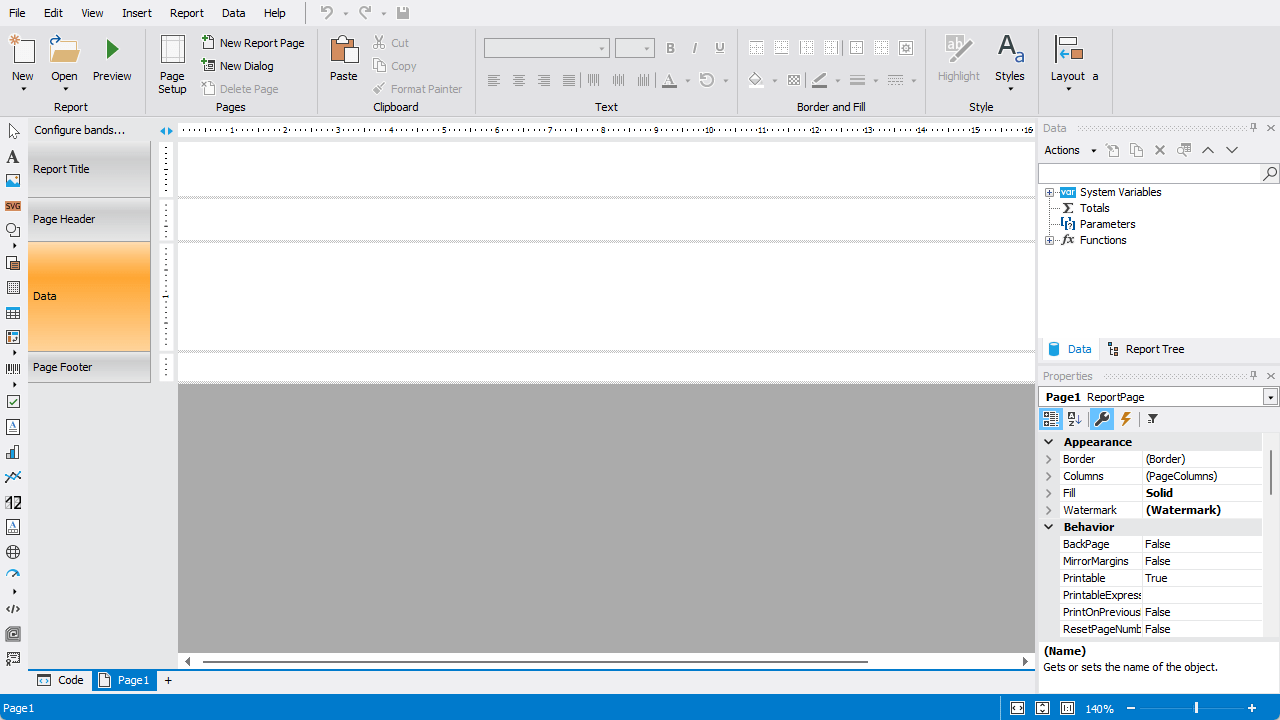1280x720 pixels.
Task: Select the digital signature certificate tool
Action: [x=13, y=659]
